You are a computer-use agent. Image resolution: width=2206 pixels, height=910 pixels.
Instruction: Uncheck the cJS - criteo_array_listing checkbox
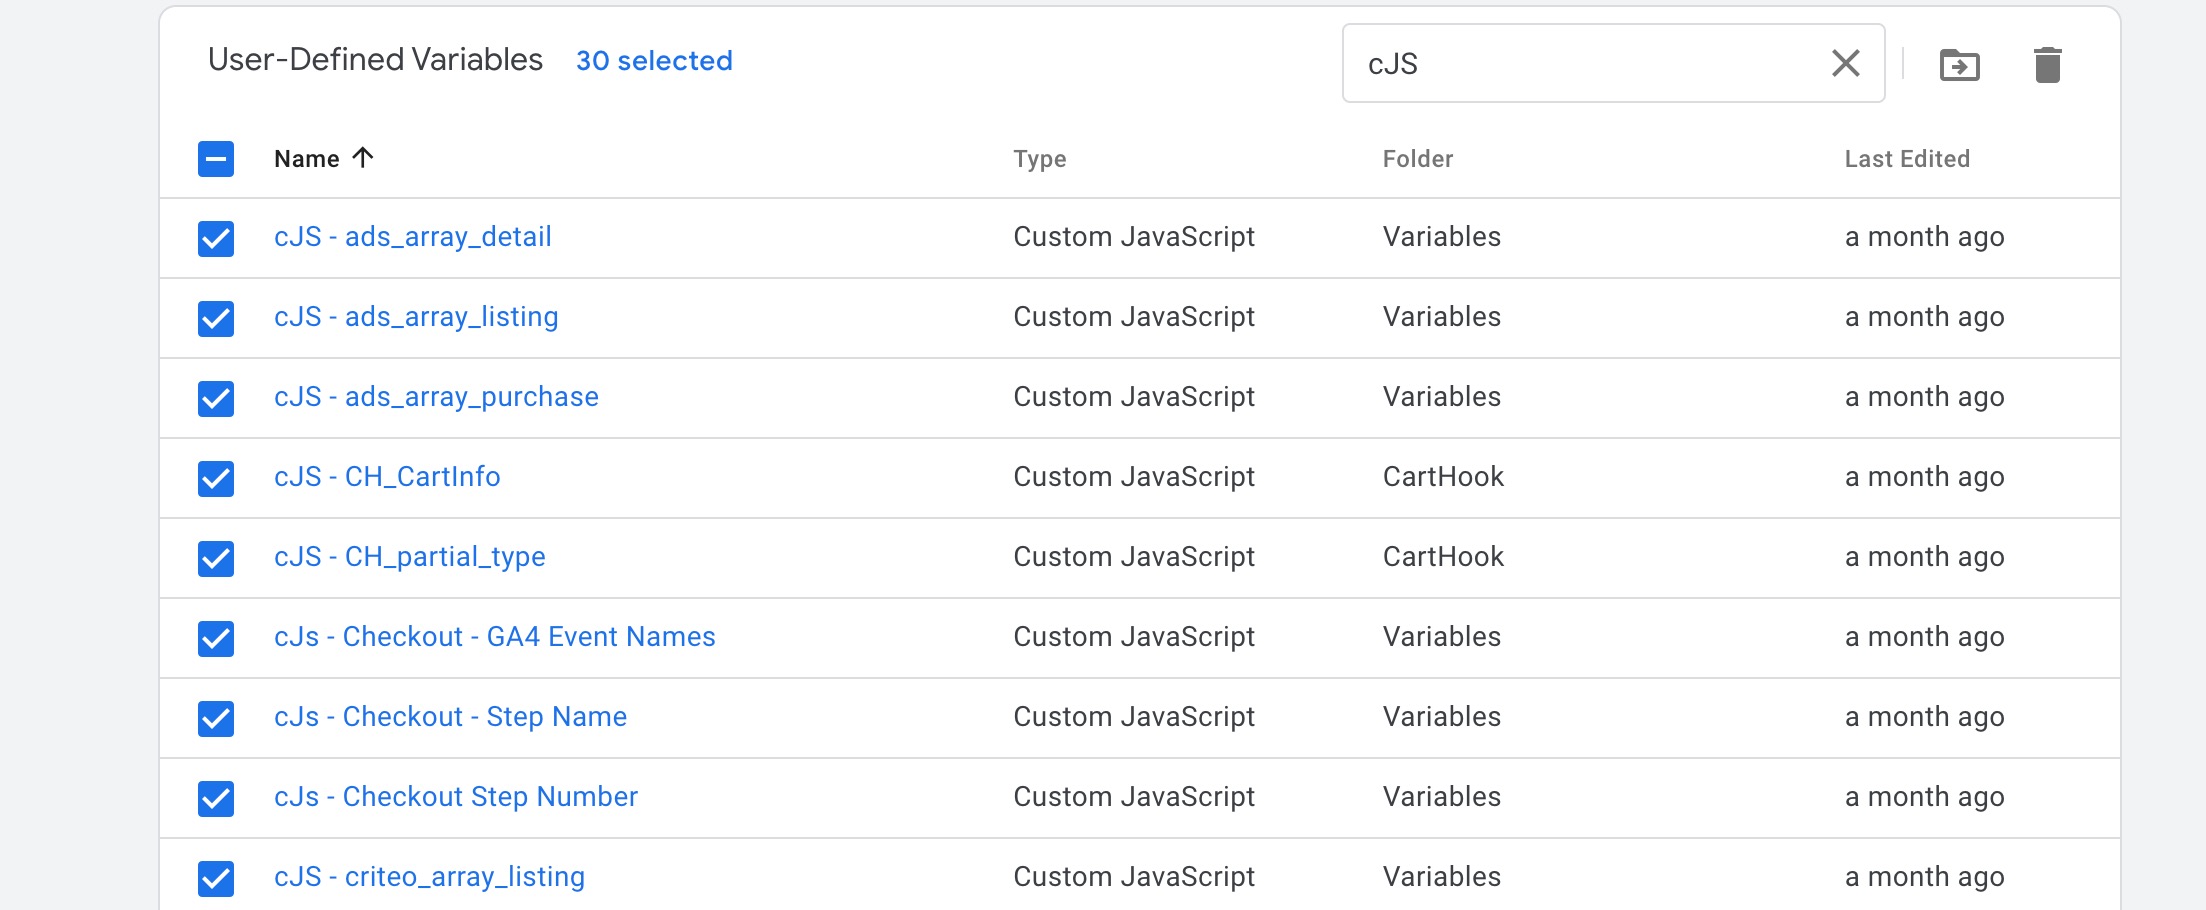(216, 877)
